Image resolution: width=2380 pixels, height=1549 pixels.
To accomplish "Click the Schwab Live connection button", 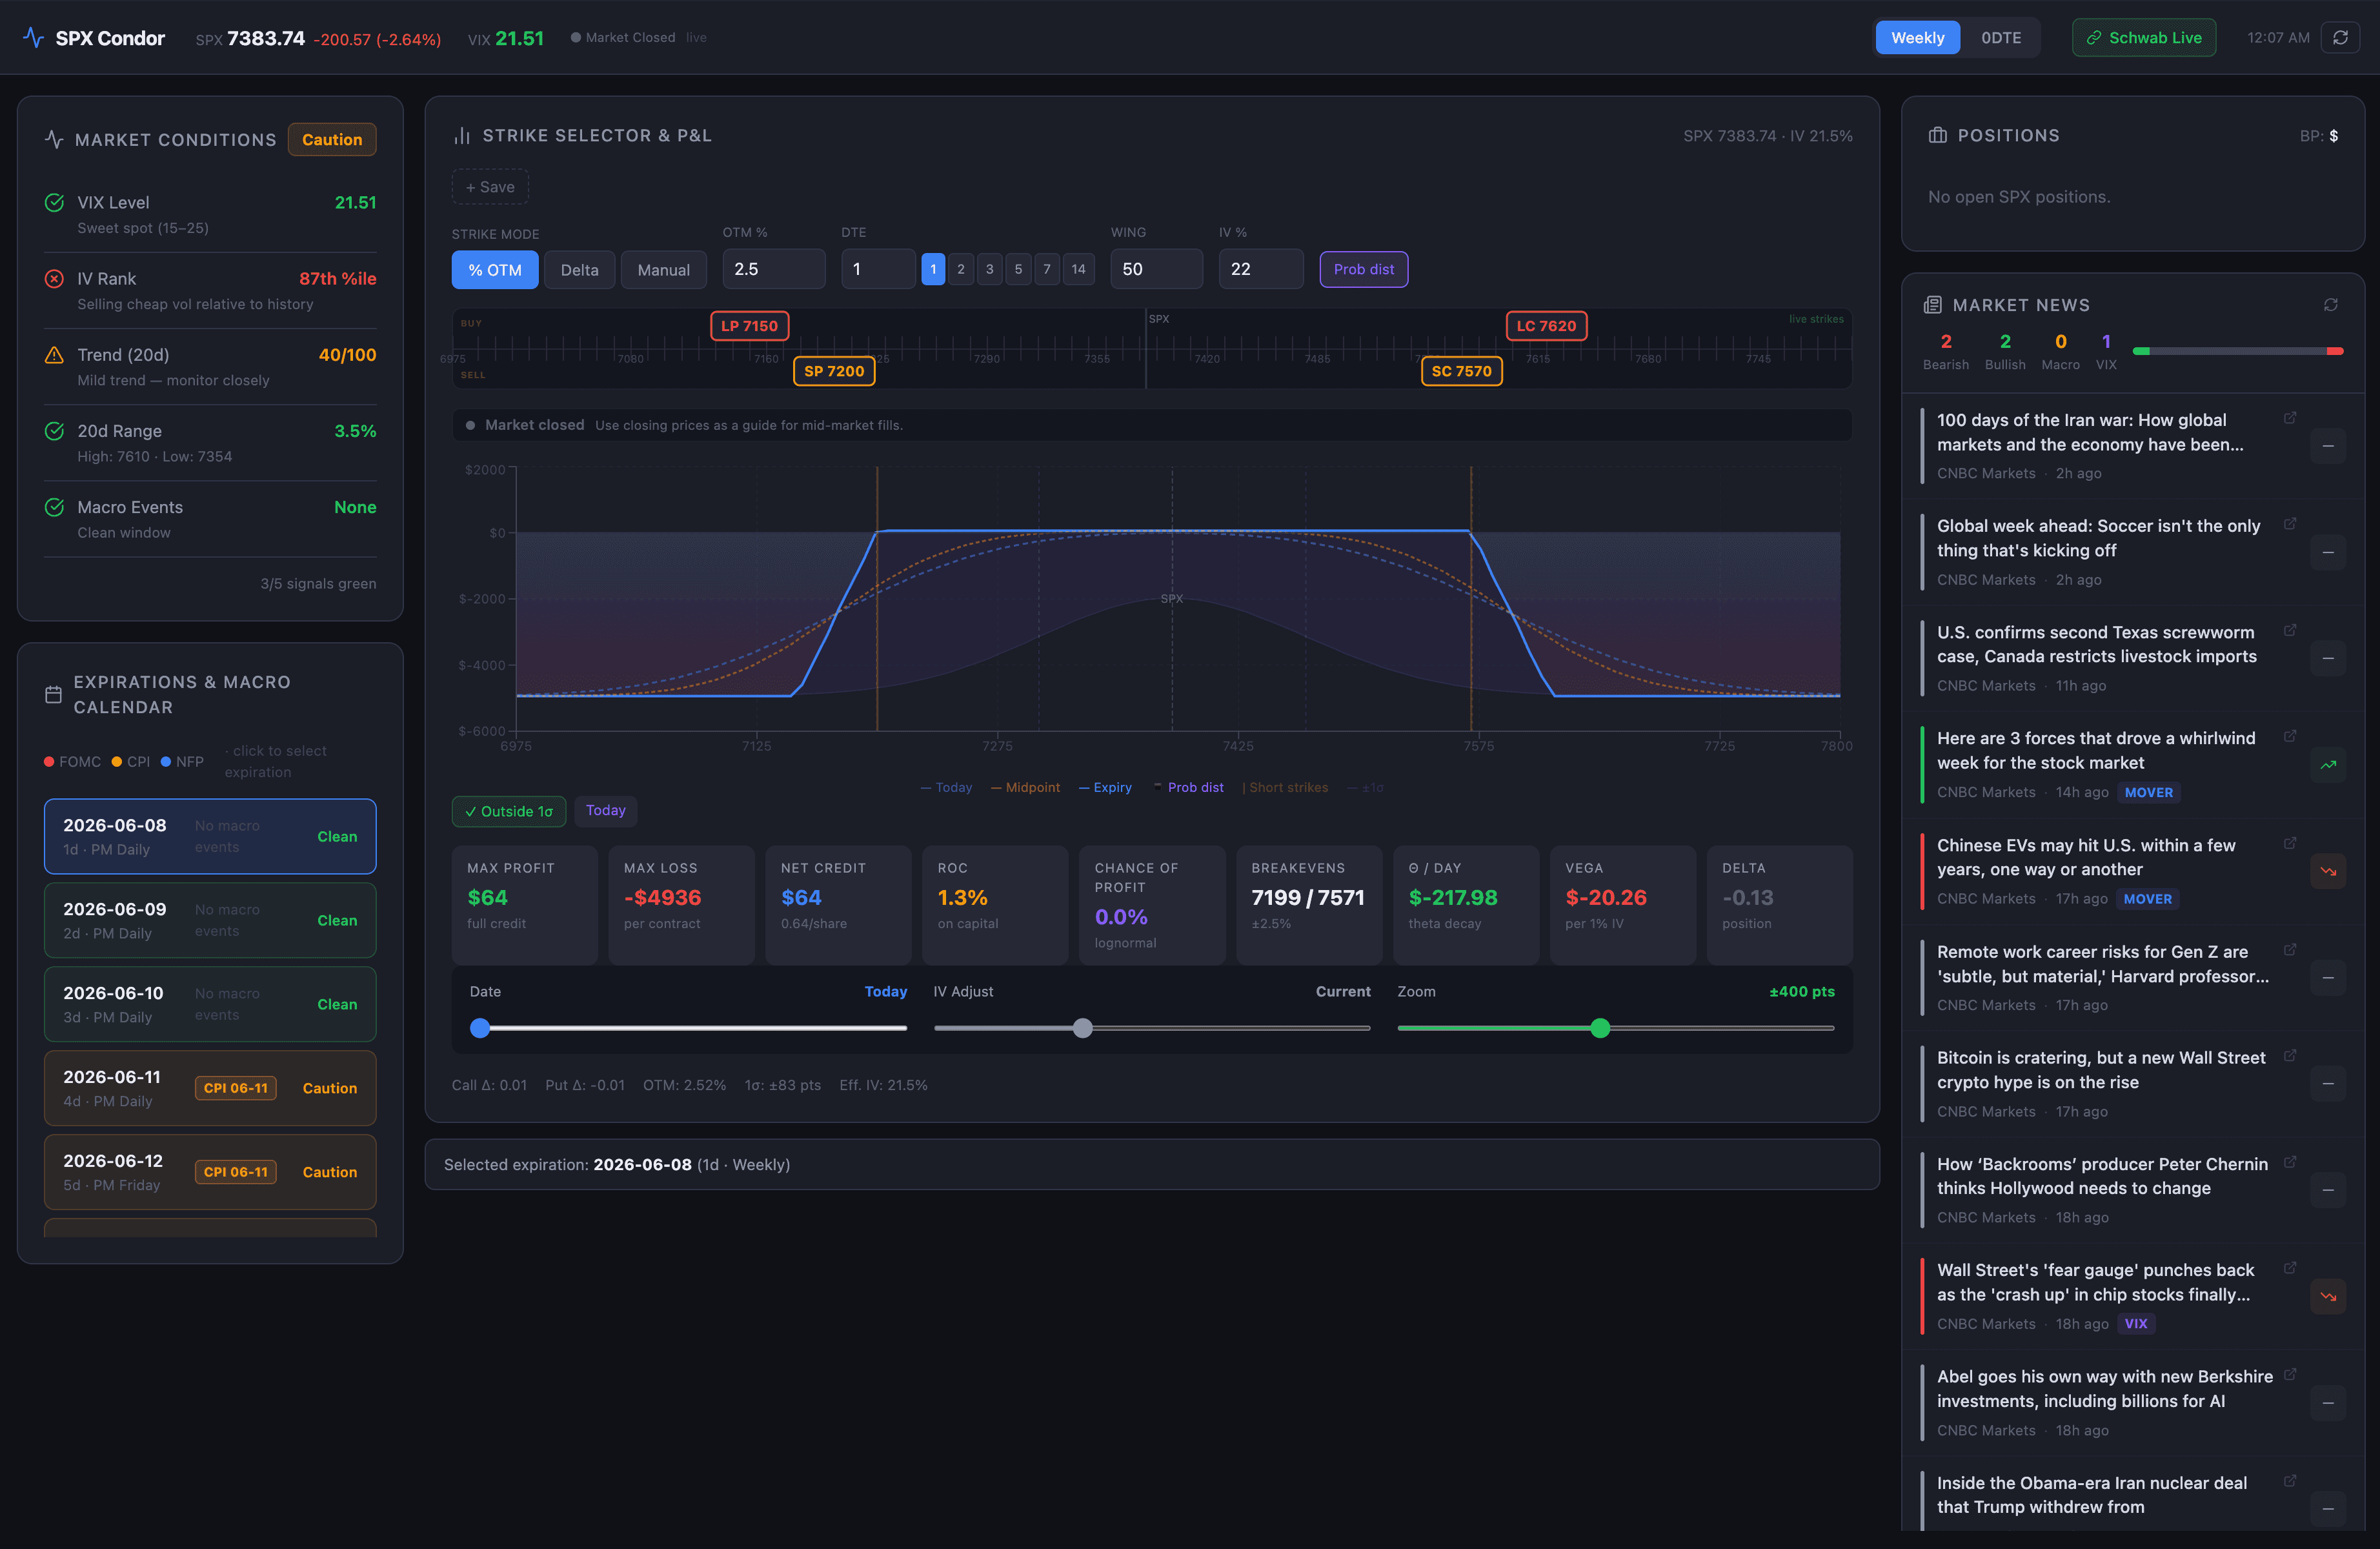I will tap(2143, 38).
